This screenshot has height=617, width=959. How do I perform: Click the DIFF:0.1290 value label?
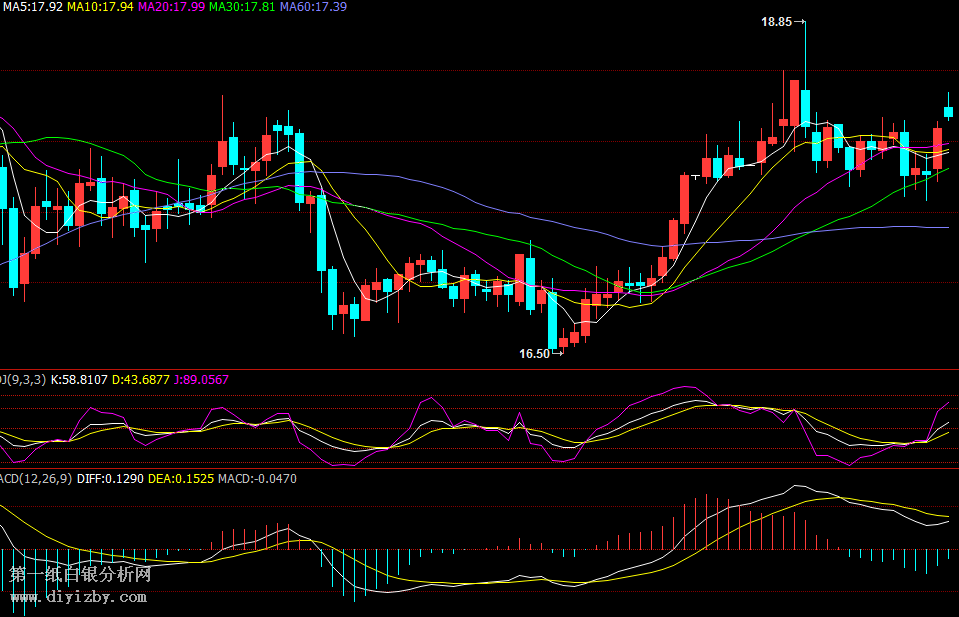pos(109,479)
